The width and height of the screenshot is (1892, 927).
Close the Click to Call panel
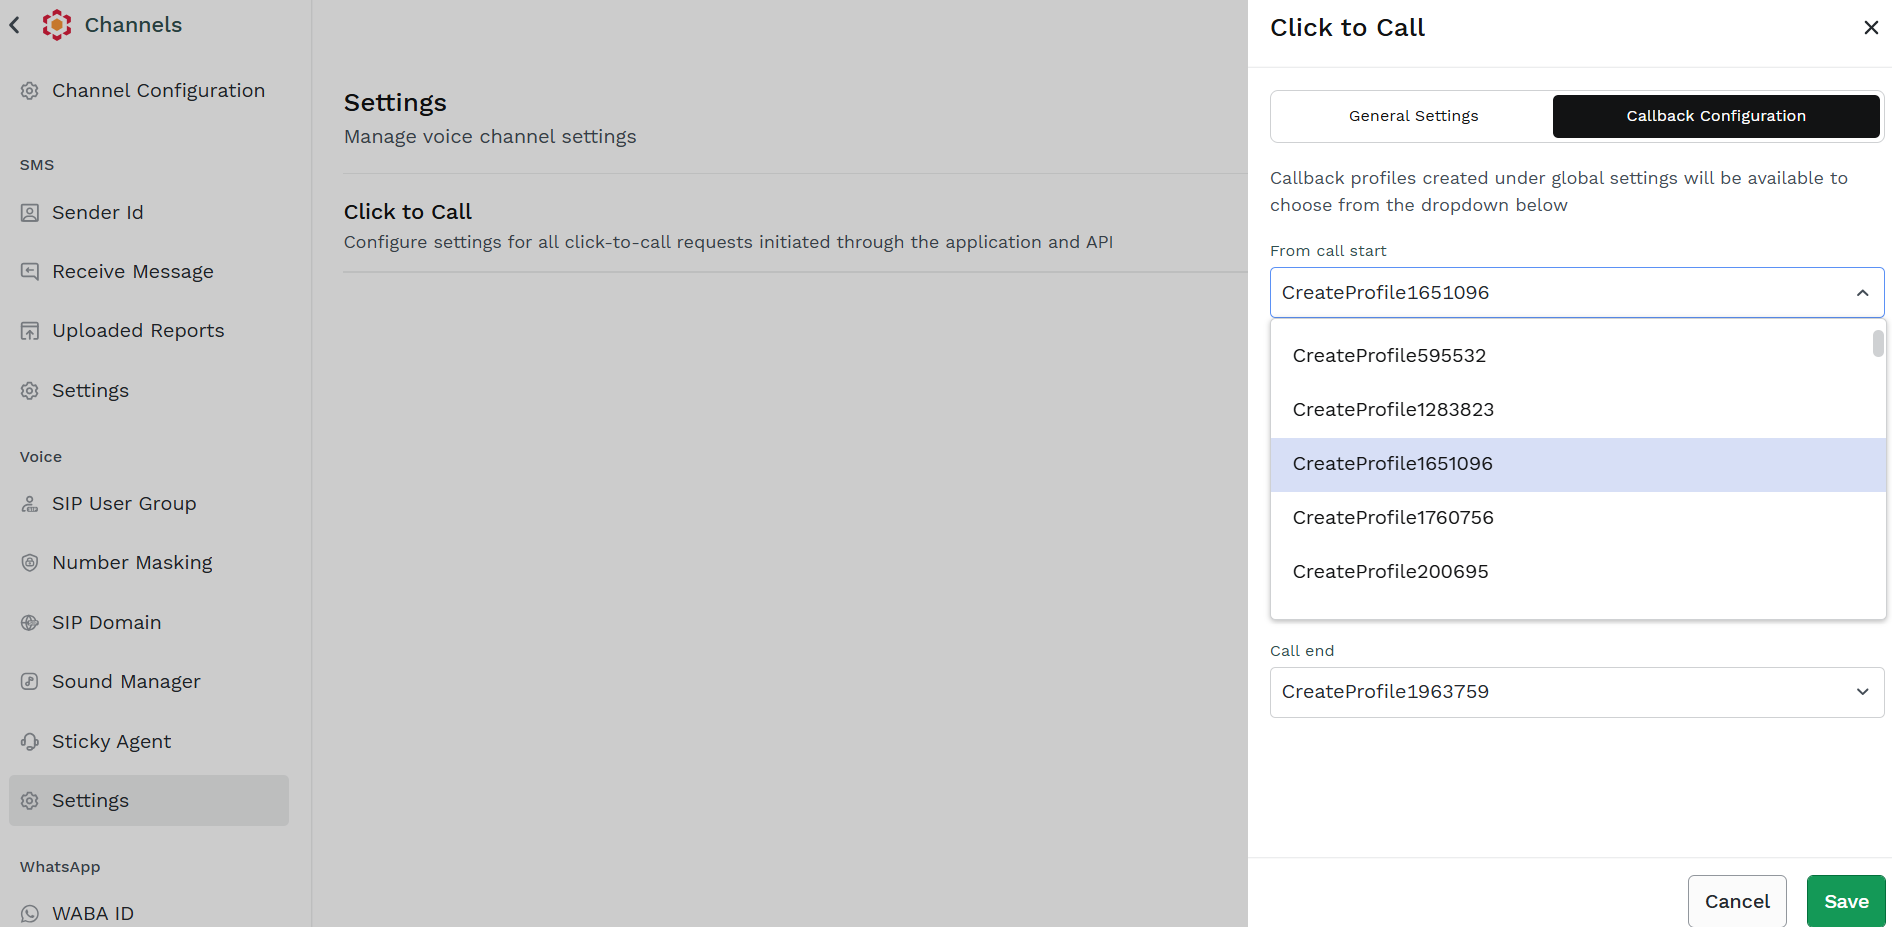[x=1871, y=28]
